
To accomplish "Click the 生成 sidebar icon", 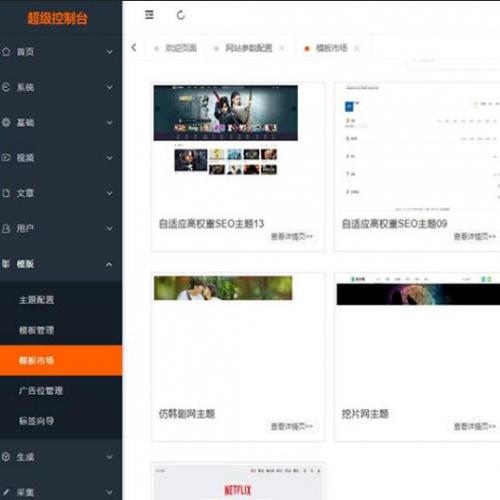I will (6, 457).
